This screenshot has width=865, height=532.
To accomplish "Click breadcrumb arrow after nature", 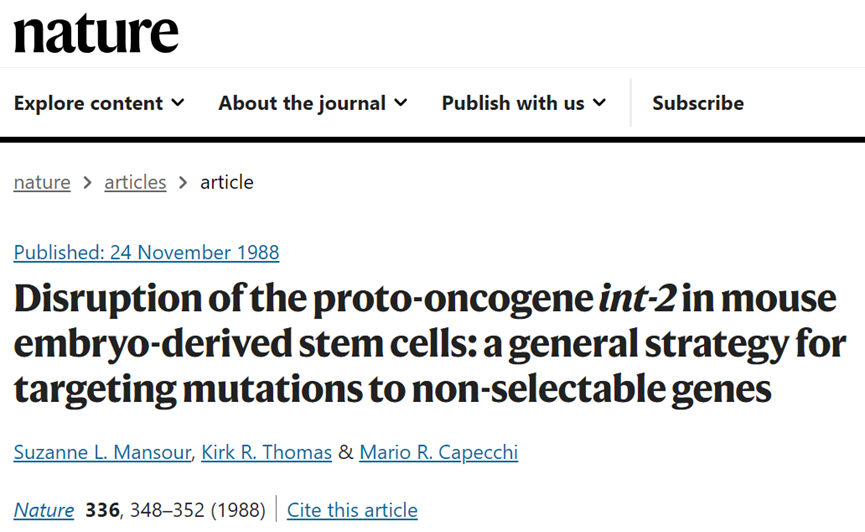I will [87, 183].
